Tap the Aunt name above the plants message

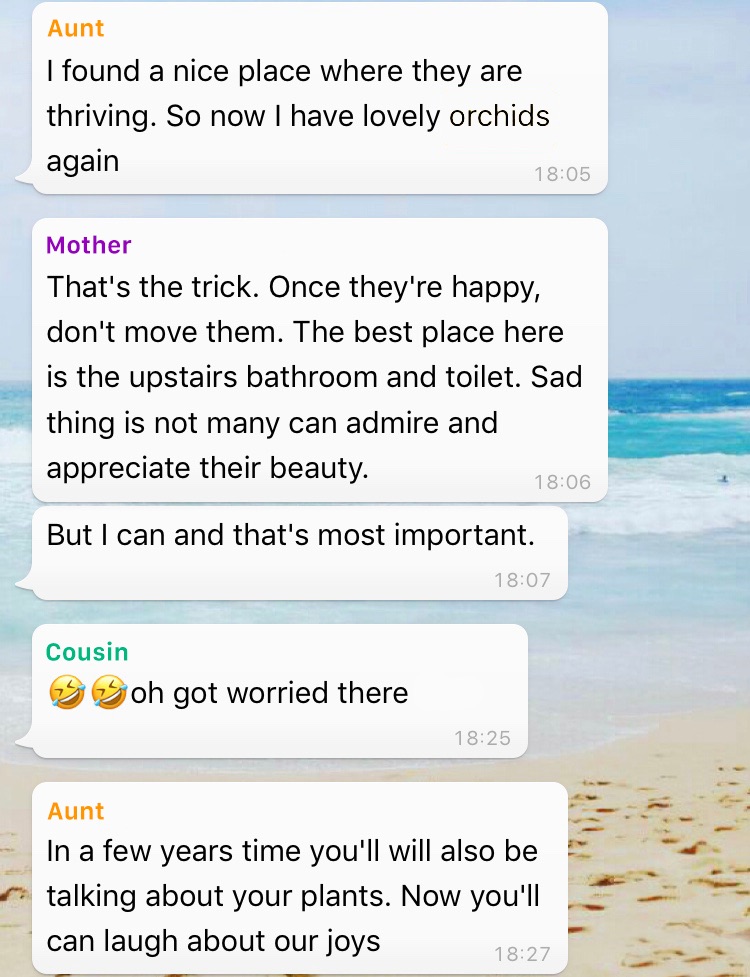[x=75, y=811]
